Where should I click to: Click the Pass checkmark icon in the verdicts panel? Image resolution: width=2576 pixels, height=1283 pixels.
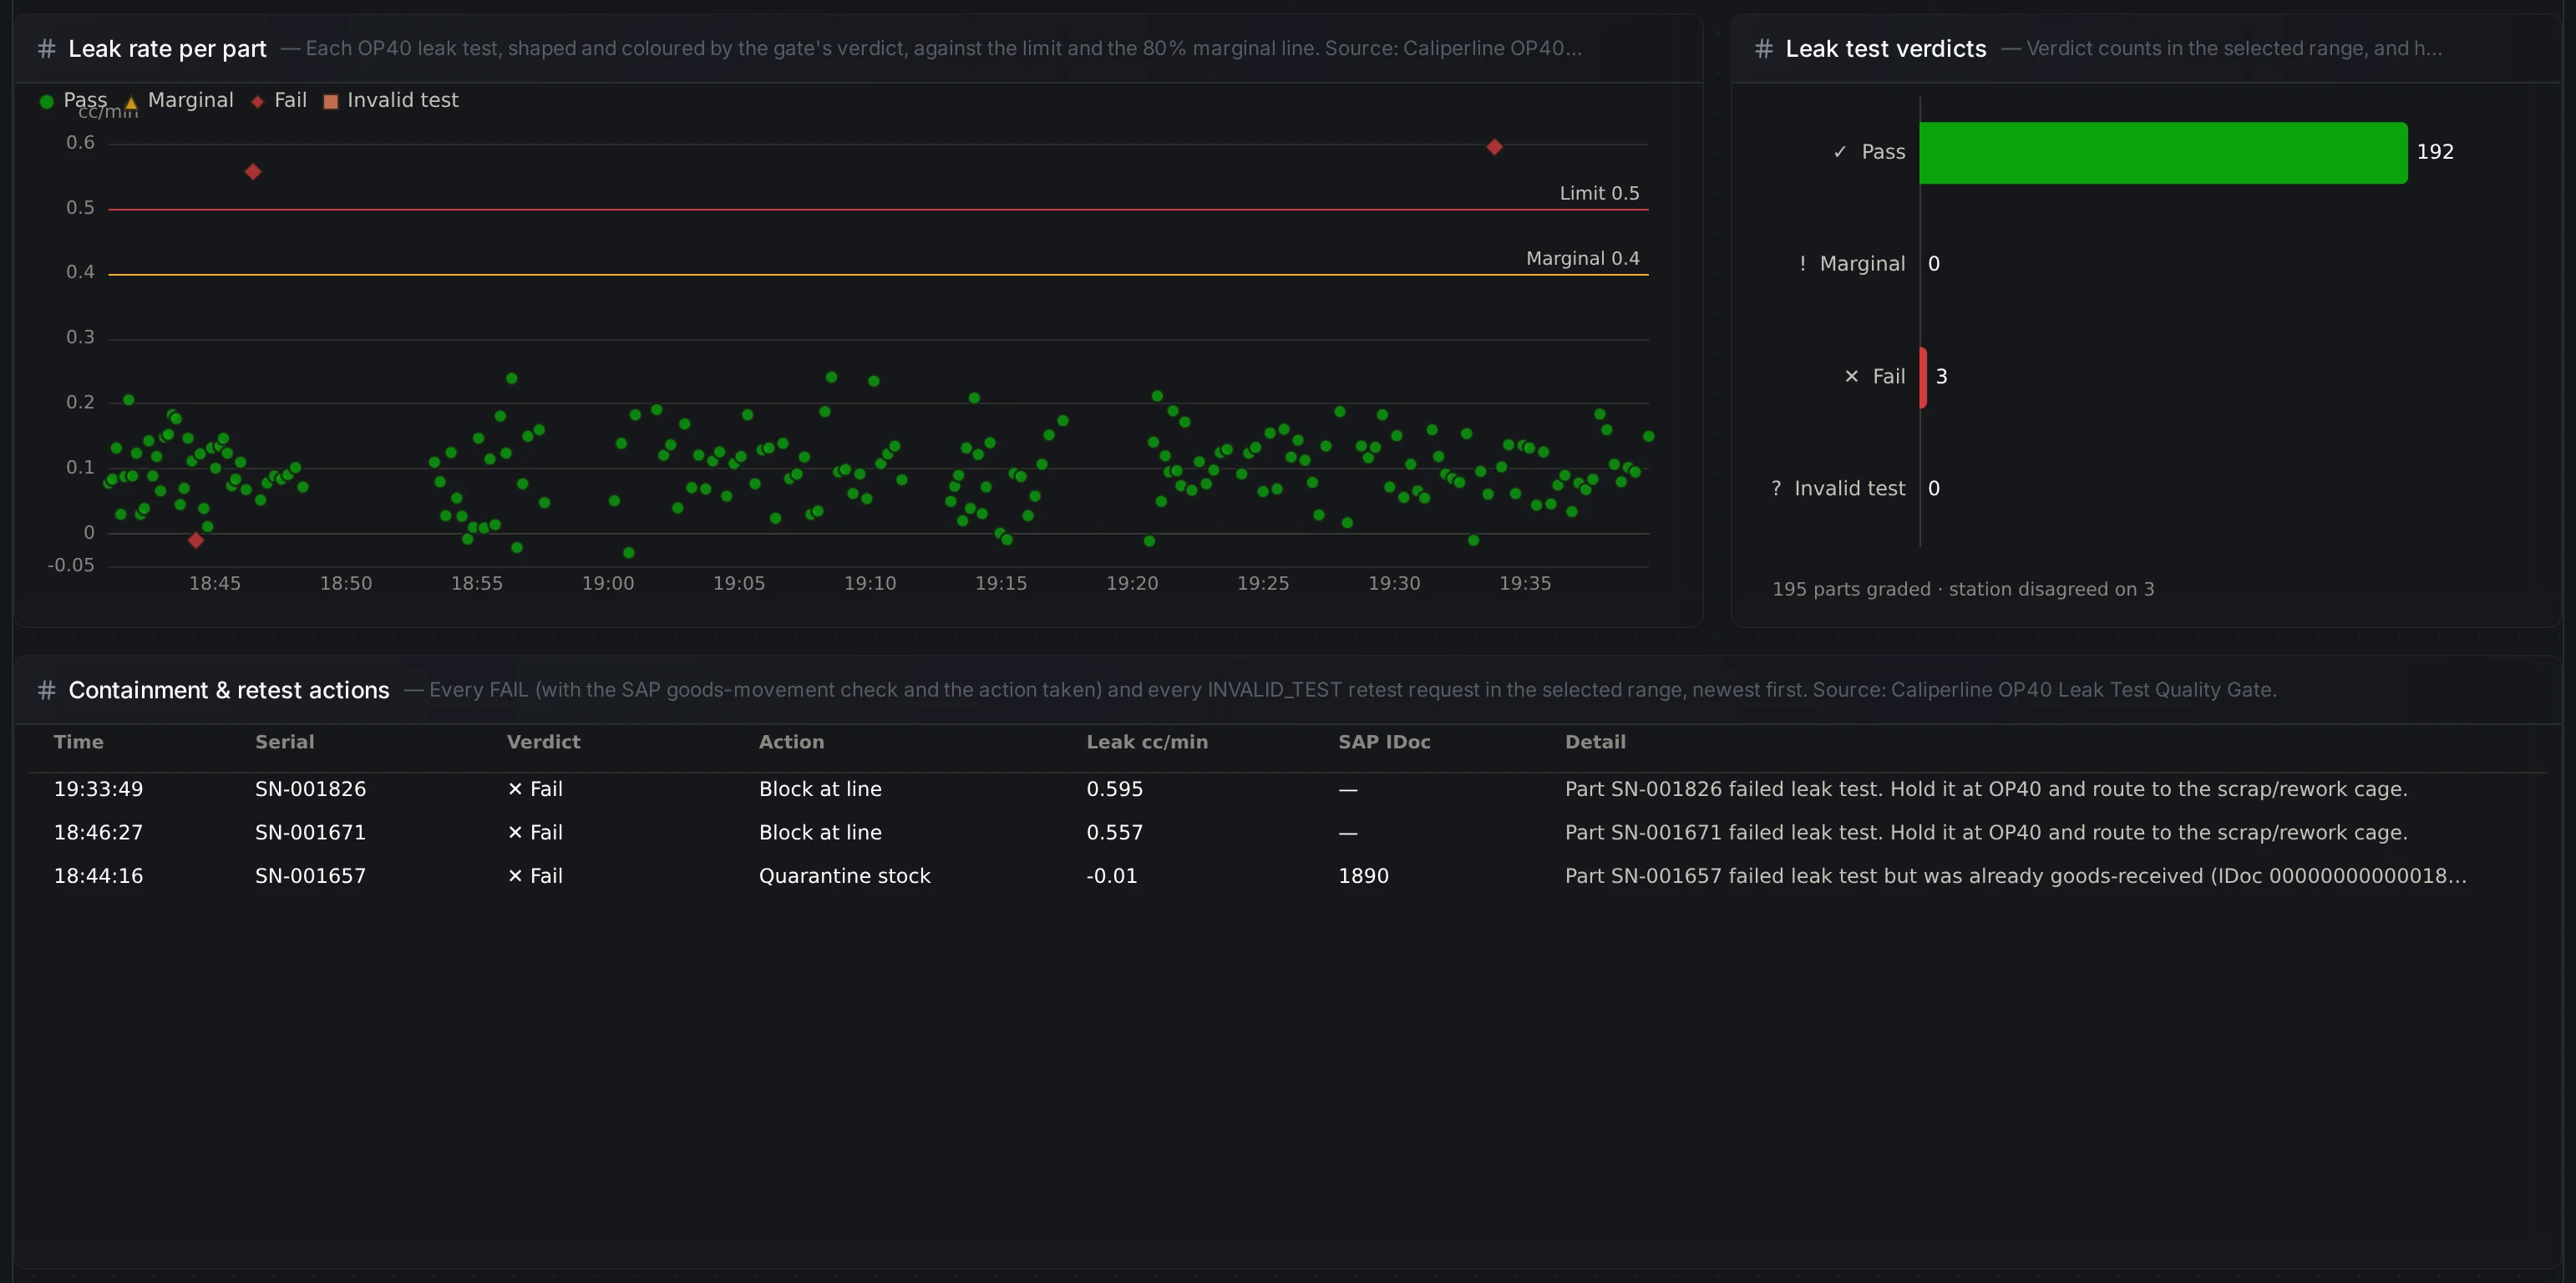pyautogui.click(x=1840, y=152)
